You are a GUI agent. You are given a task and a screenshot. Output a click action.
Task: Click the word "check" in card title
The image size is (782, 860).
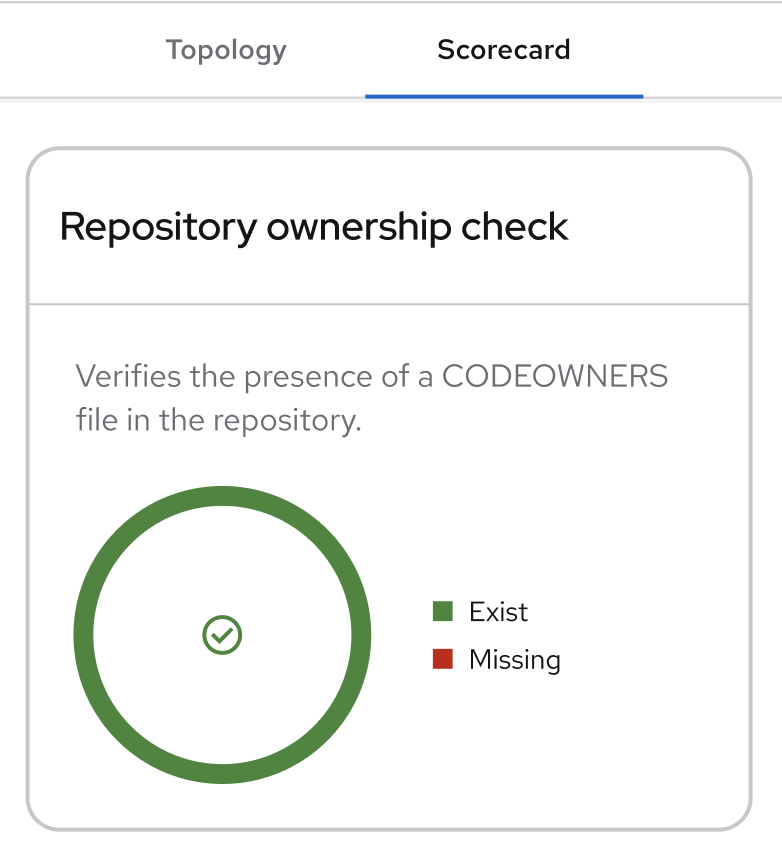(514, 227)
